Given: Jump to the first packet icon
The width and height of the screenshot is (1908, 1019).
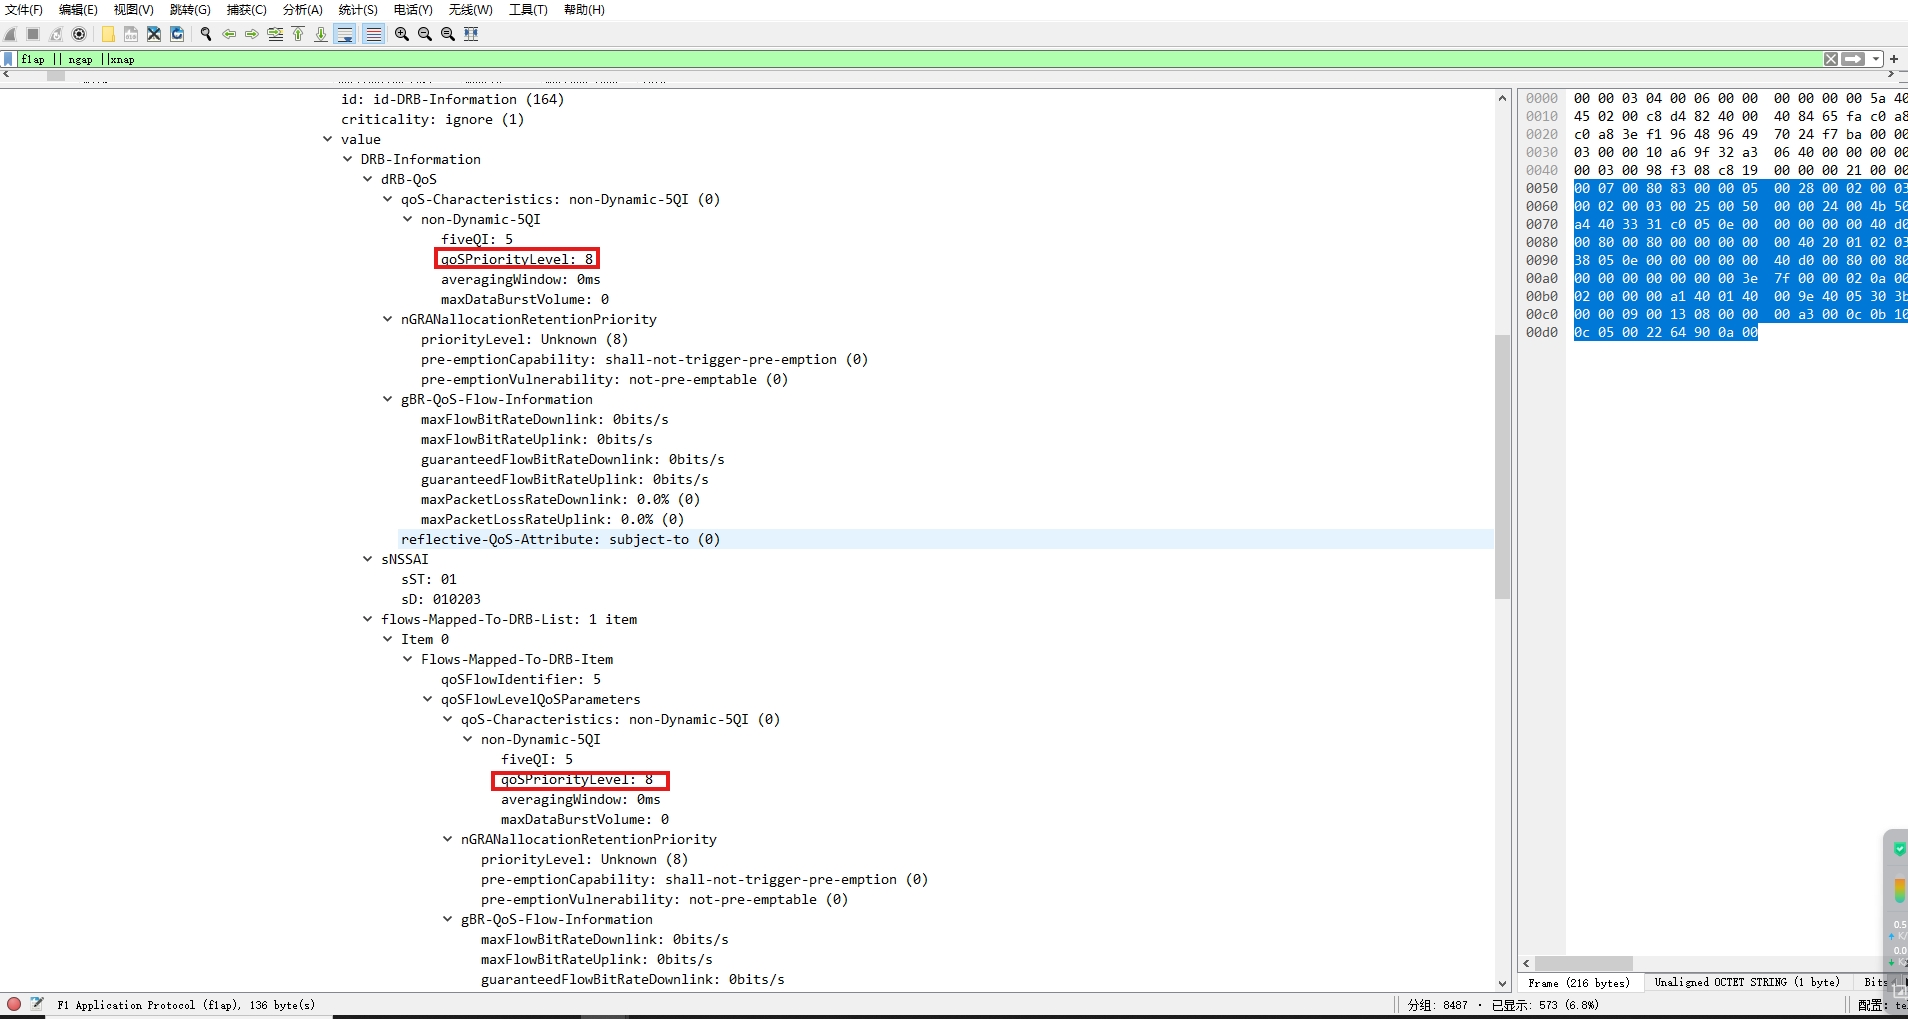Looking at the screenshot, I should click(298, 34).
